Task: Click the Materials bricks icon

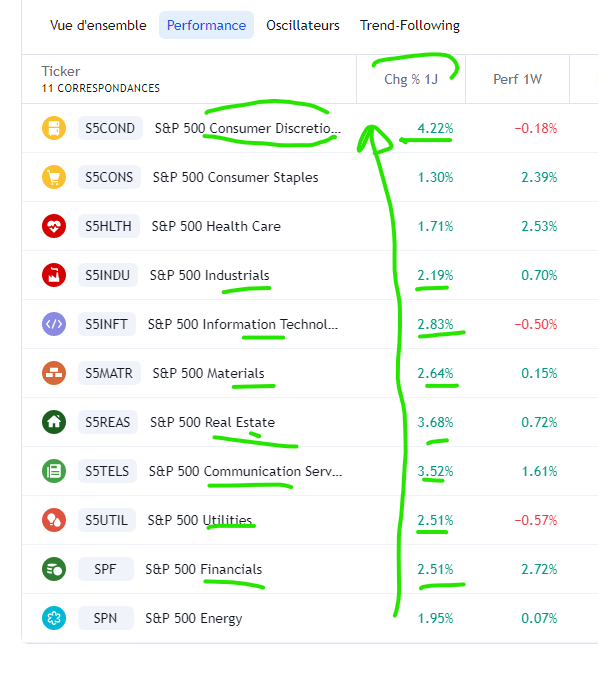Action: pos(54,373)
